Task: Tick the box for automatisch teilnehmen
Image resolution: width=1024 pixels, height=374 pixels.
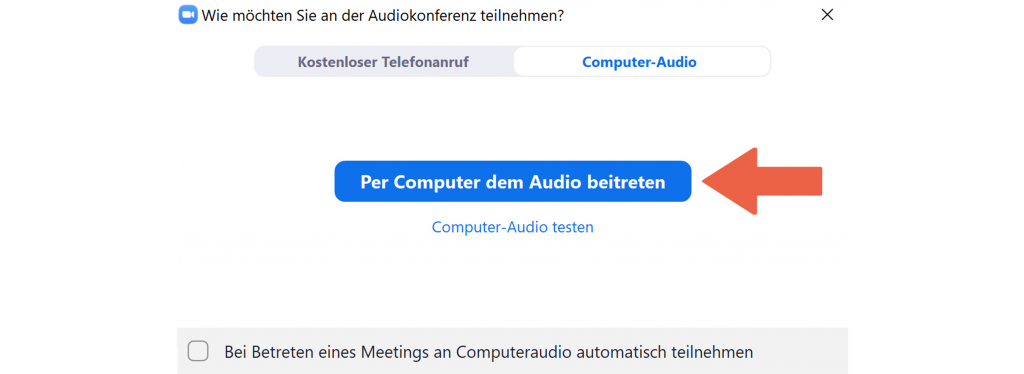Action: tap(198, 351)
